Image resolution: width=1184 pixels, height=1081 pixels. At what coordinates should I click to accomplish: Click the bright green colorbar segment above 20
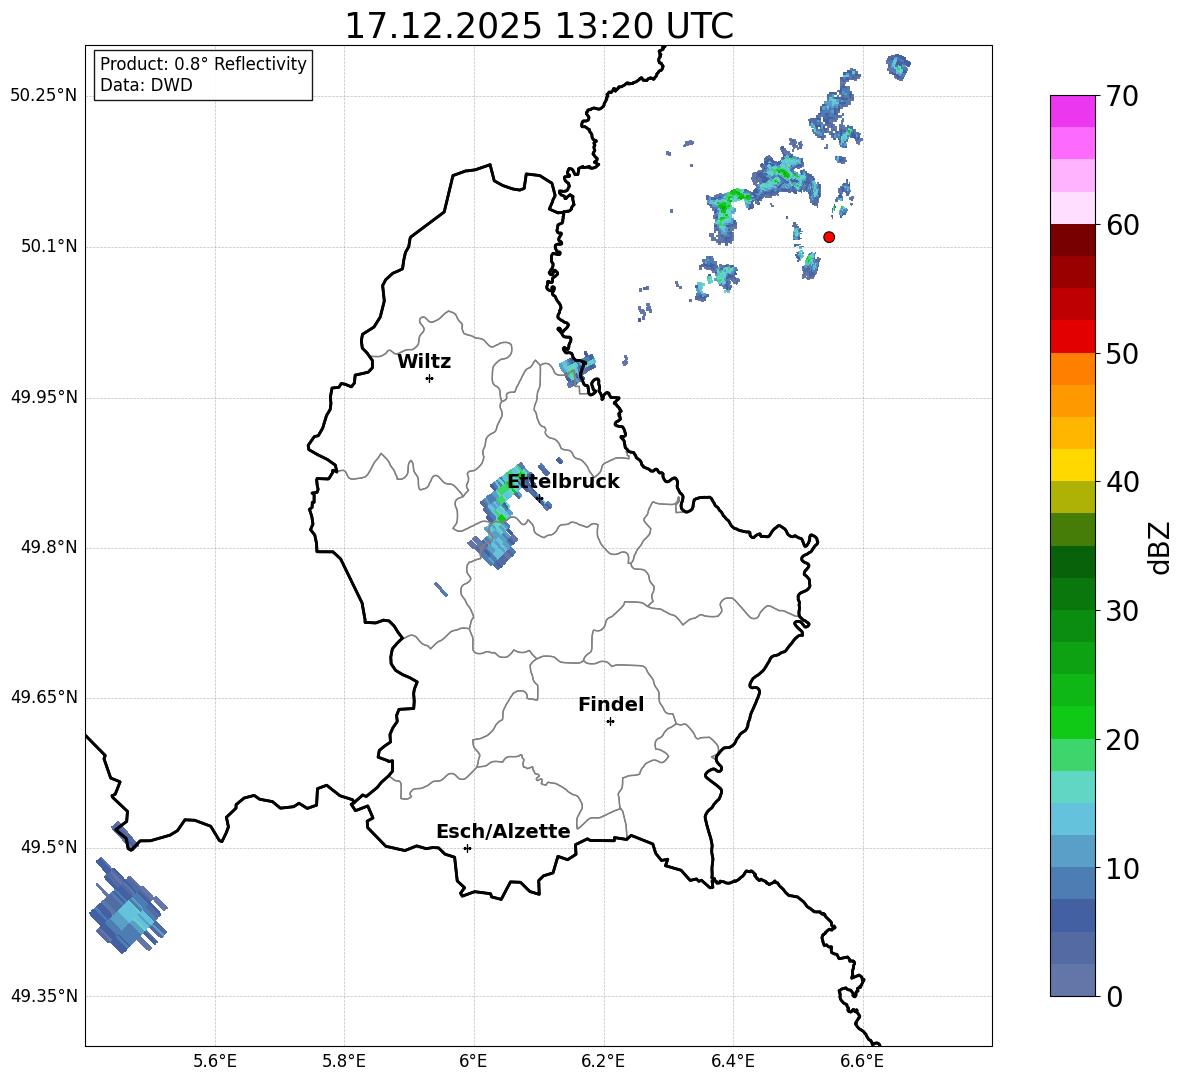click(1072, 722)
